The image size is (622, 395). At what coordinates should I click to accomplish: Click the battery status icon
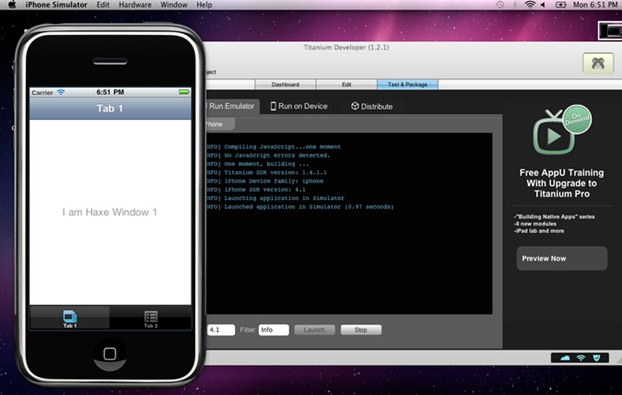[x=561, y=5]
